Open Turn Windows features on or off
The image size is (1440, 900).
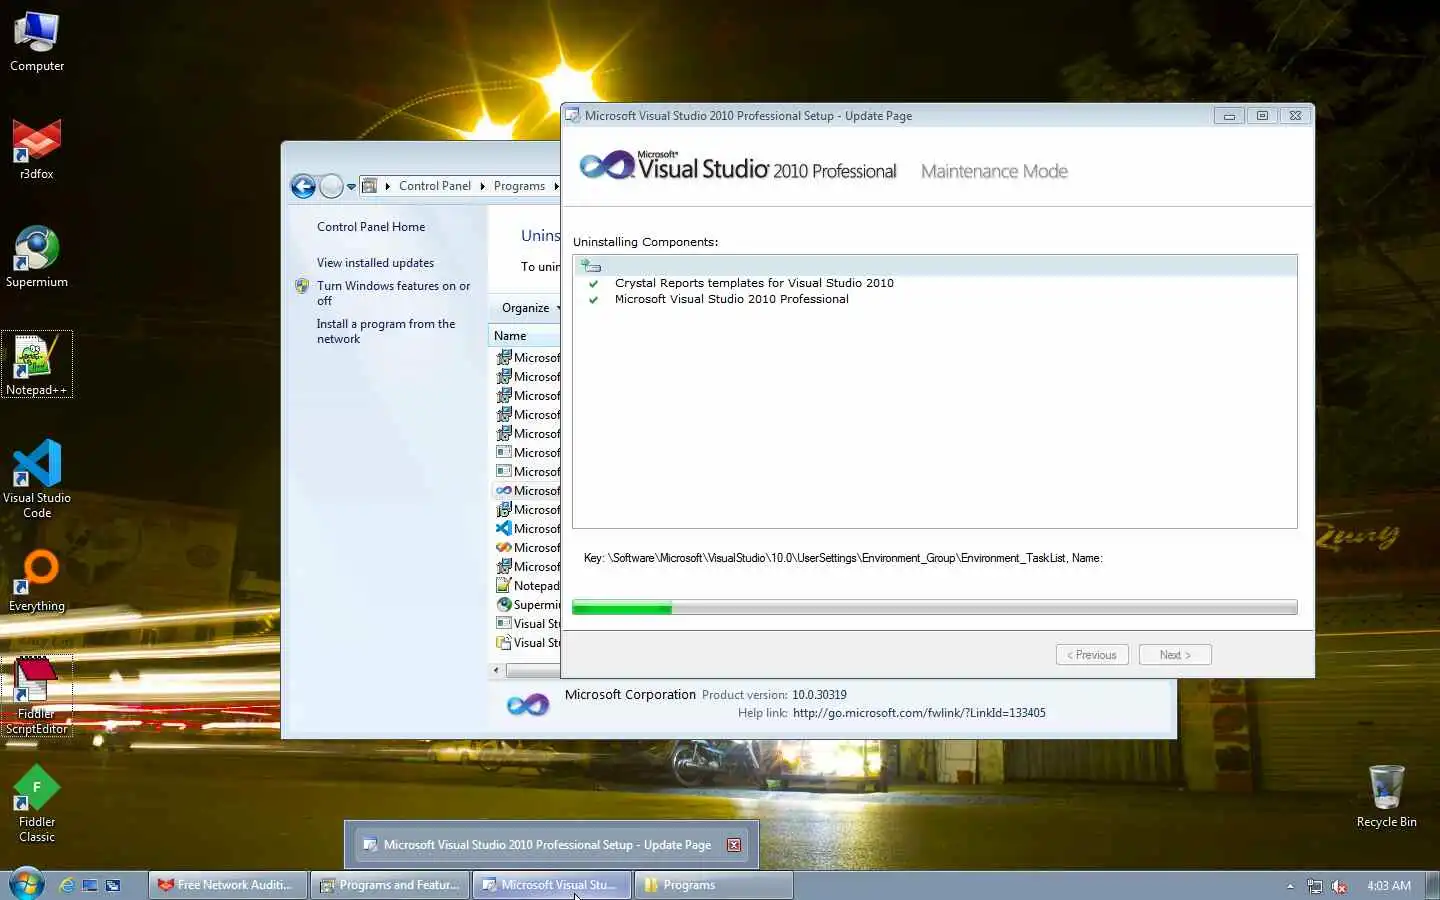(393, 293)
